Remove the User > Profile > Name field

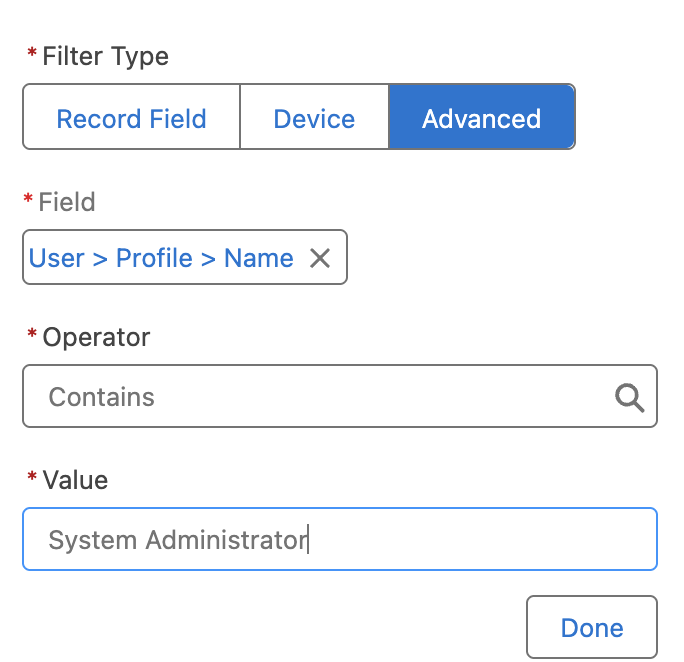click(x=320, y=258)
